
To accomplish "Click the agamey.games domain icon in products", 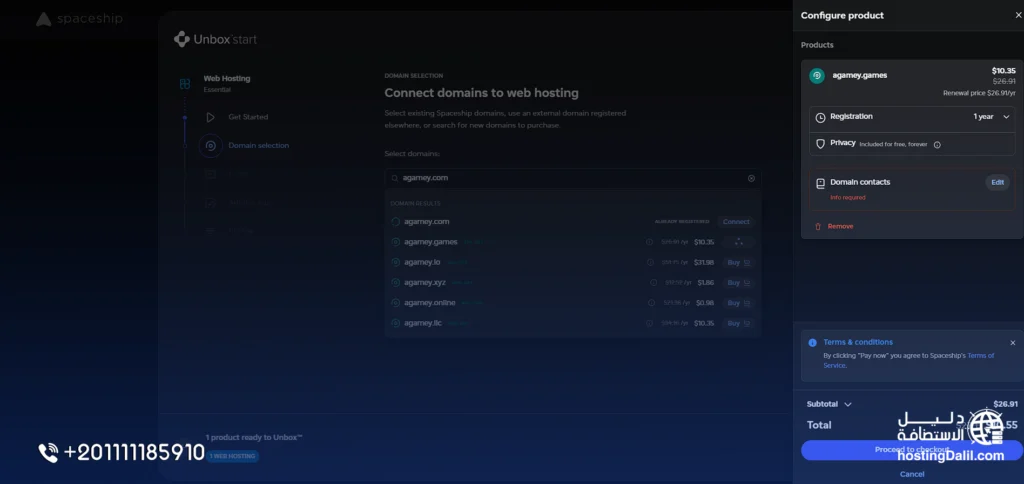I will (x=817, y=76).
